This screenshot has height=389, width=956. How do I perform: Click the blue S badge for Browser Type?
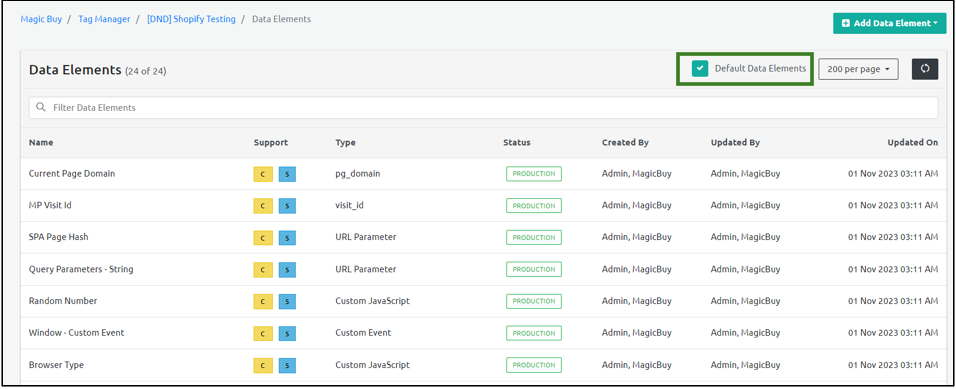[x=287, y=365]
